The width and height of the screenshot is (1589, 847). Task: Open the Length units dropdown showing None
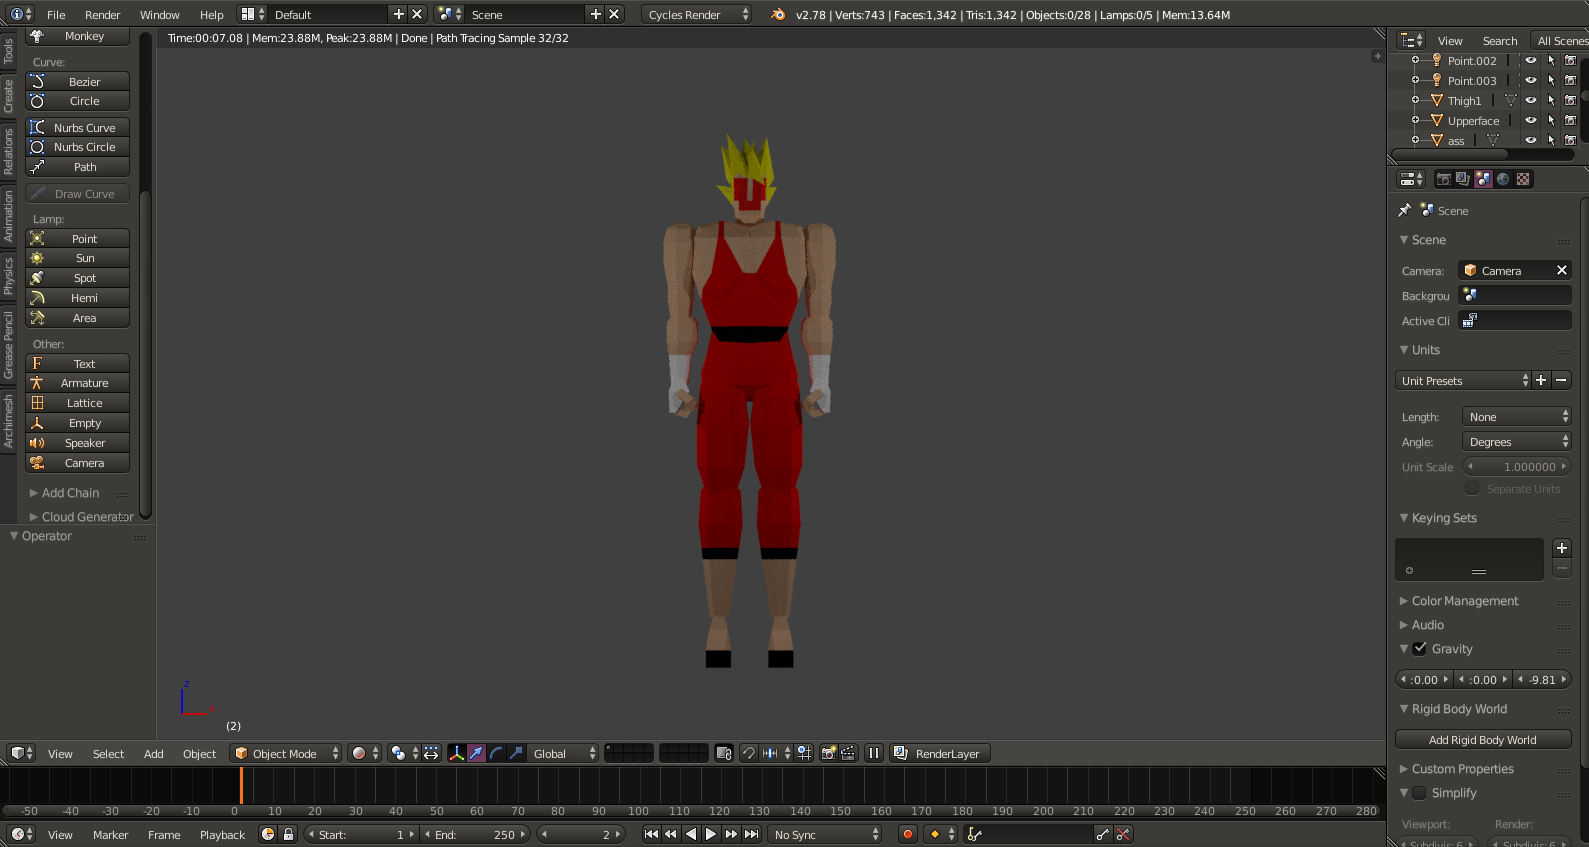click(1517, 417)
